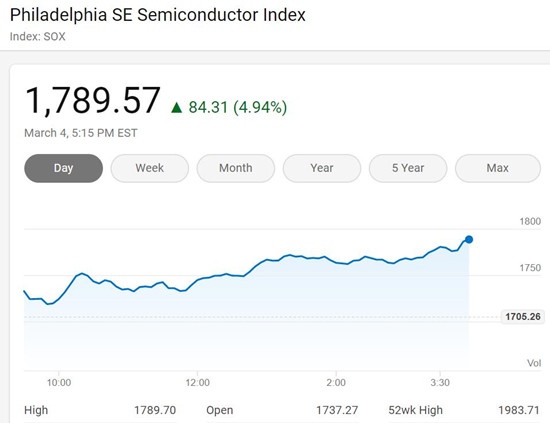Image resolution: width=550 pixels, height=423 pixels.
Task: Switch chart to Week view
Action: click(x=150, y=168)
